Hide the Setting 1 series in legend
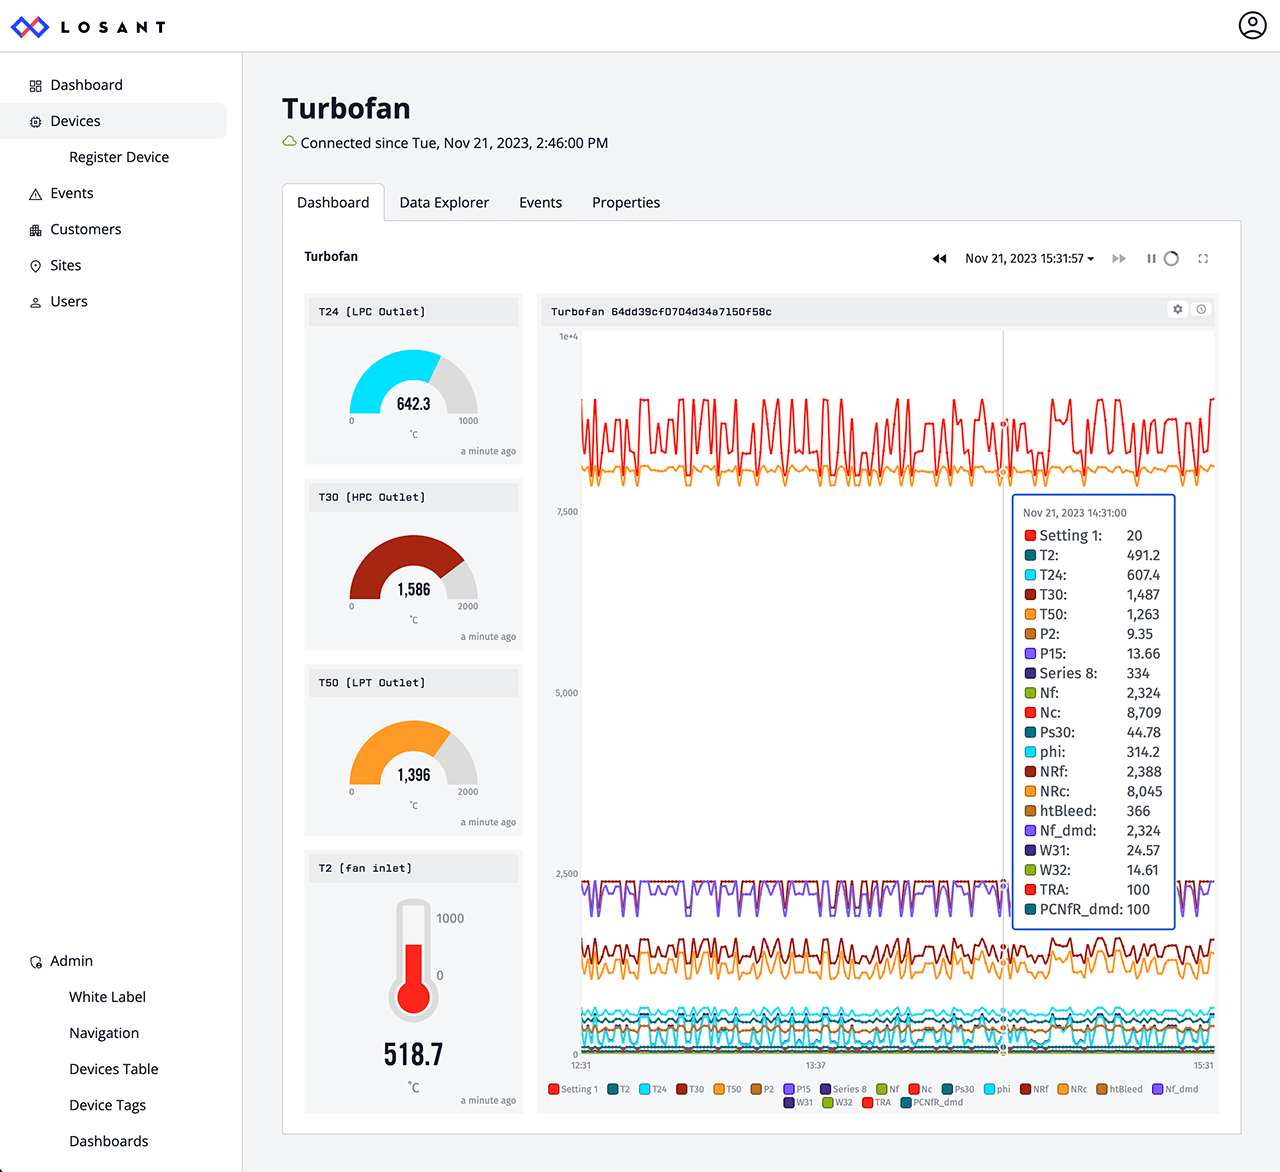Image resolution: width=1280 pixels, height=1172 pixels. 573,1089
